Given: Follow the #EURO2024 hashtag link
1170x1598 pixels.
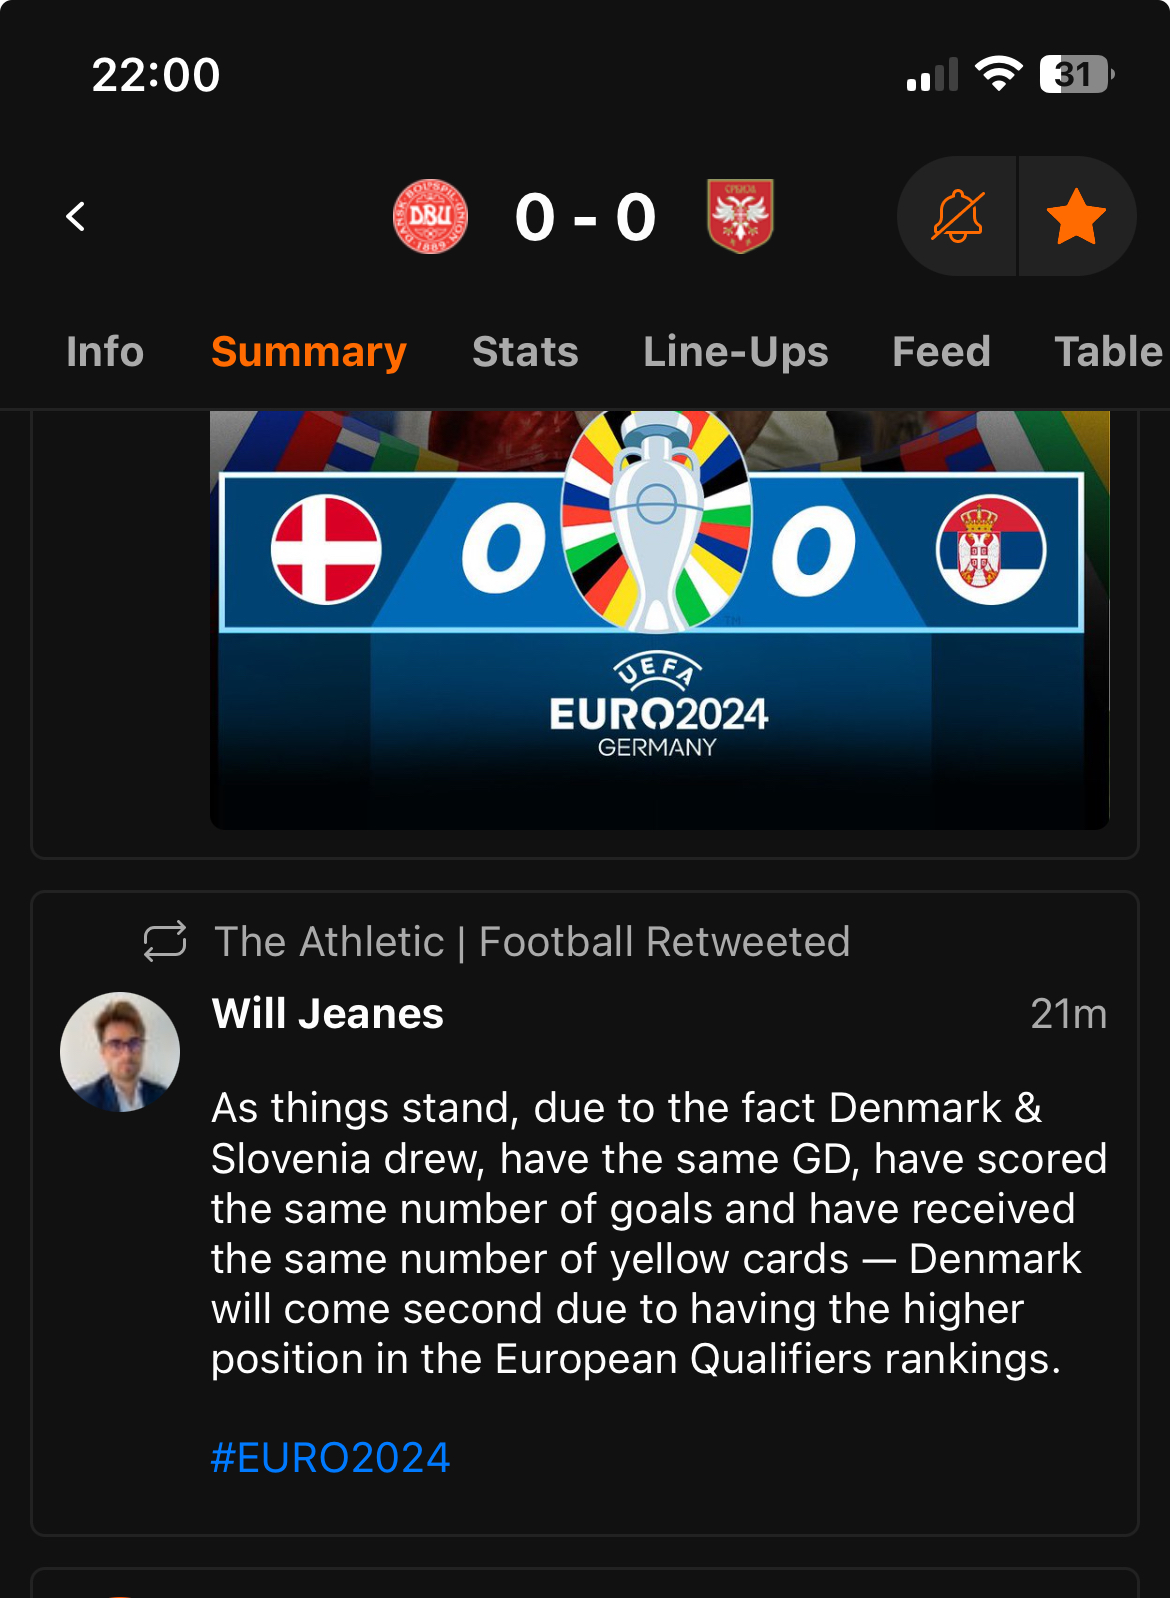Looking at the screenshot, I should point(330,1458).
